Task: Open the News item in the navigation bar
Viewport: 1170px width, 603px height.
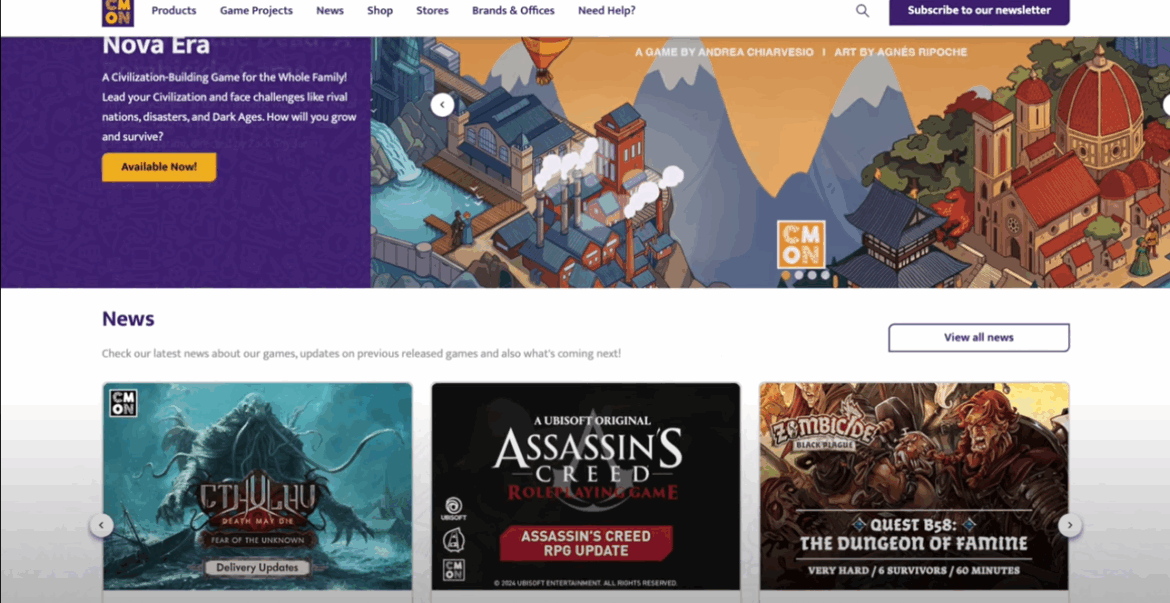Action: 330,11
